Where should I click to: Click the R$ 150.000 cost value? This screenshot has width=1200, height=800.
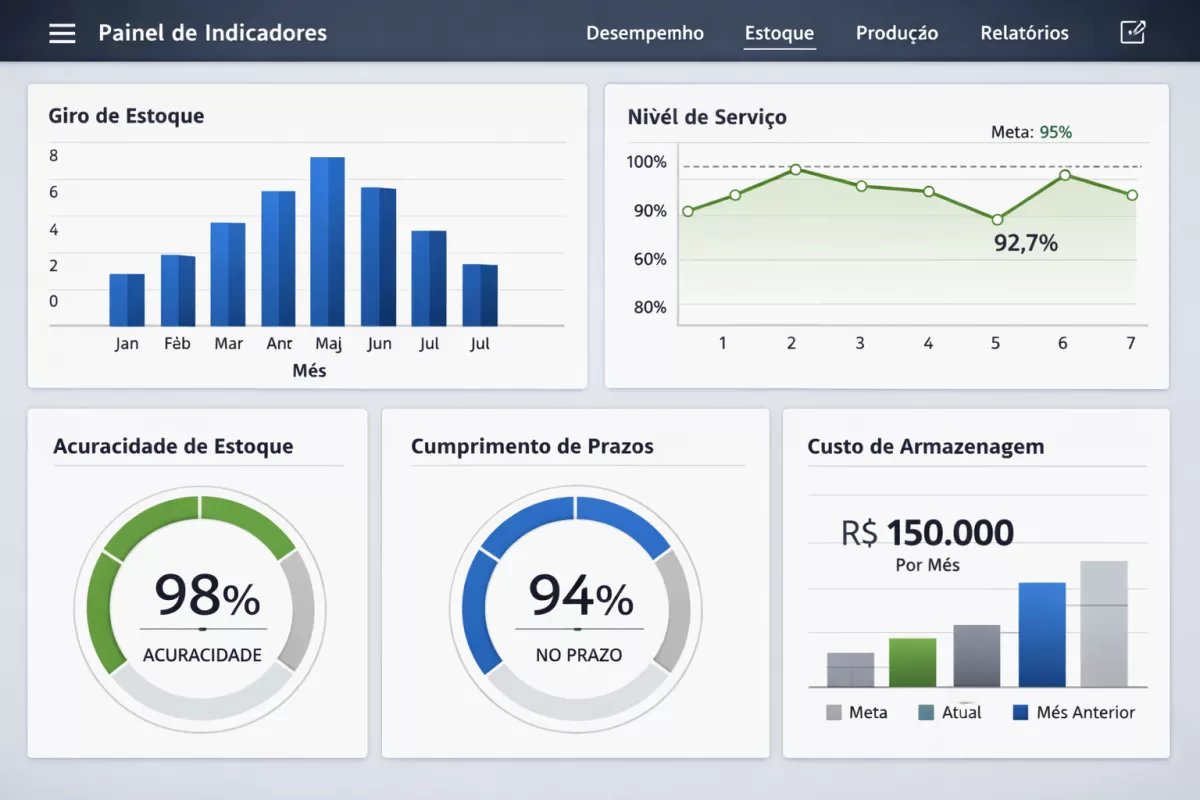tap(927, 533)
